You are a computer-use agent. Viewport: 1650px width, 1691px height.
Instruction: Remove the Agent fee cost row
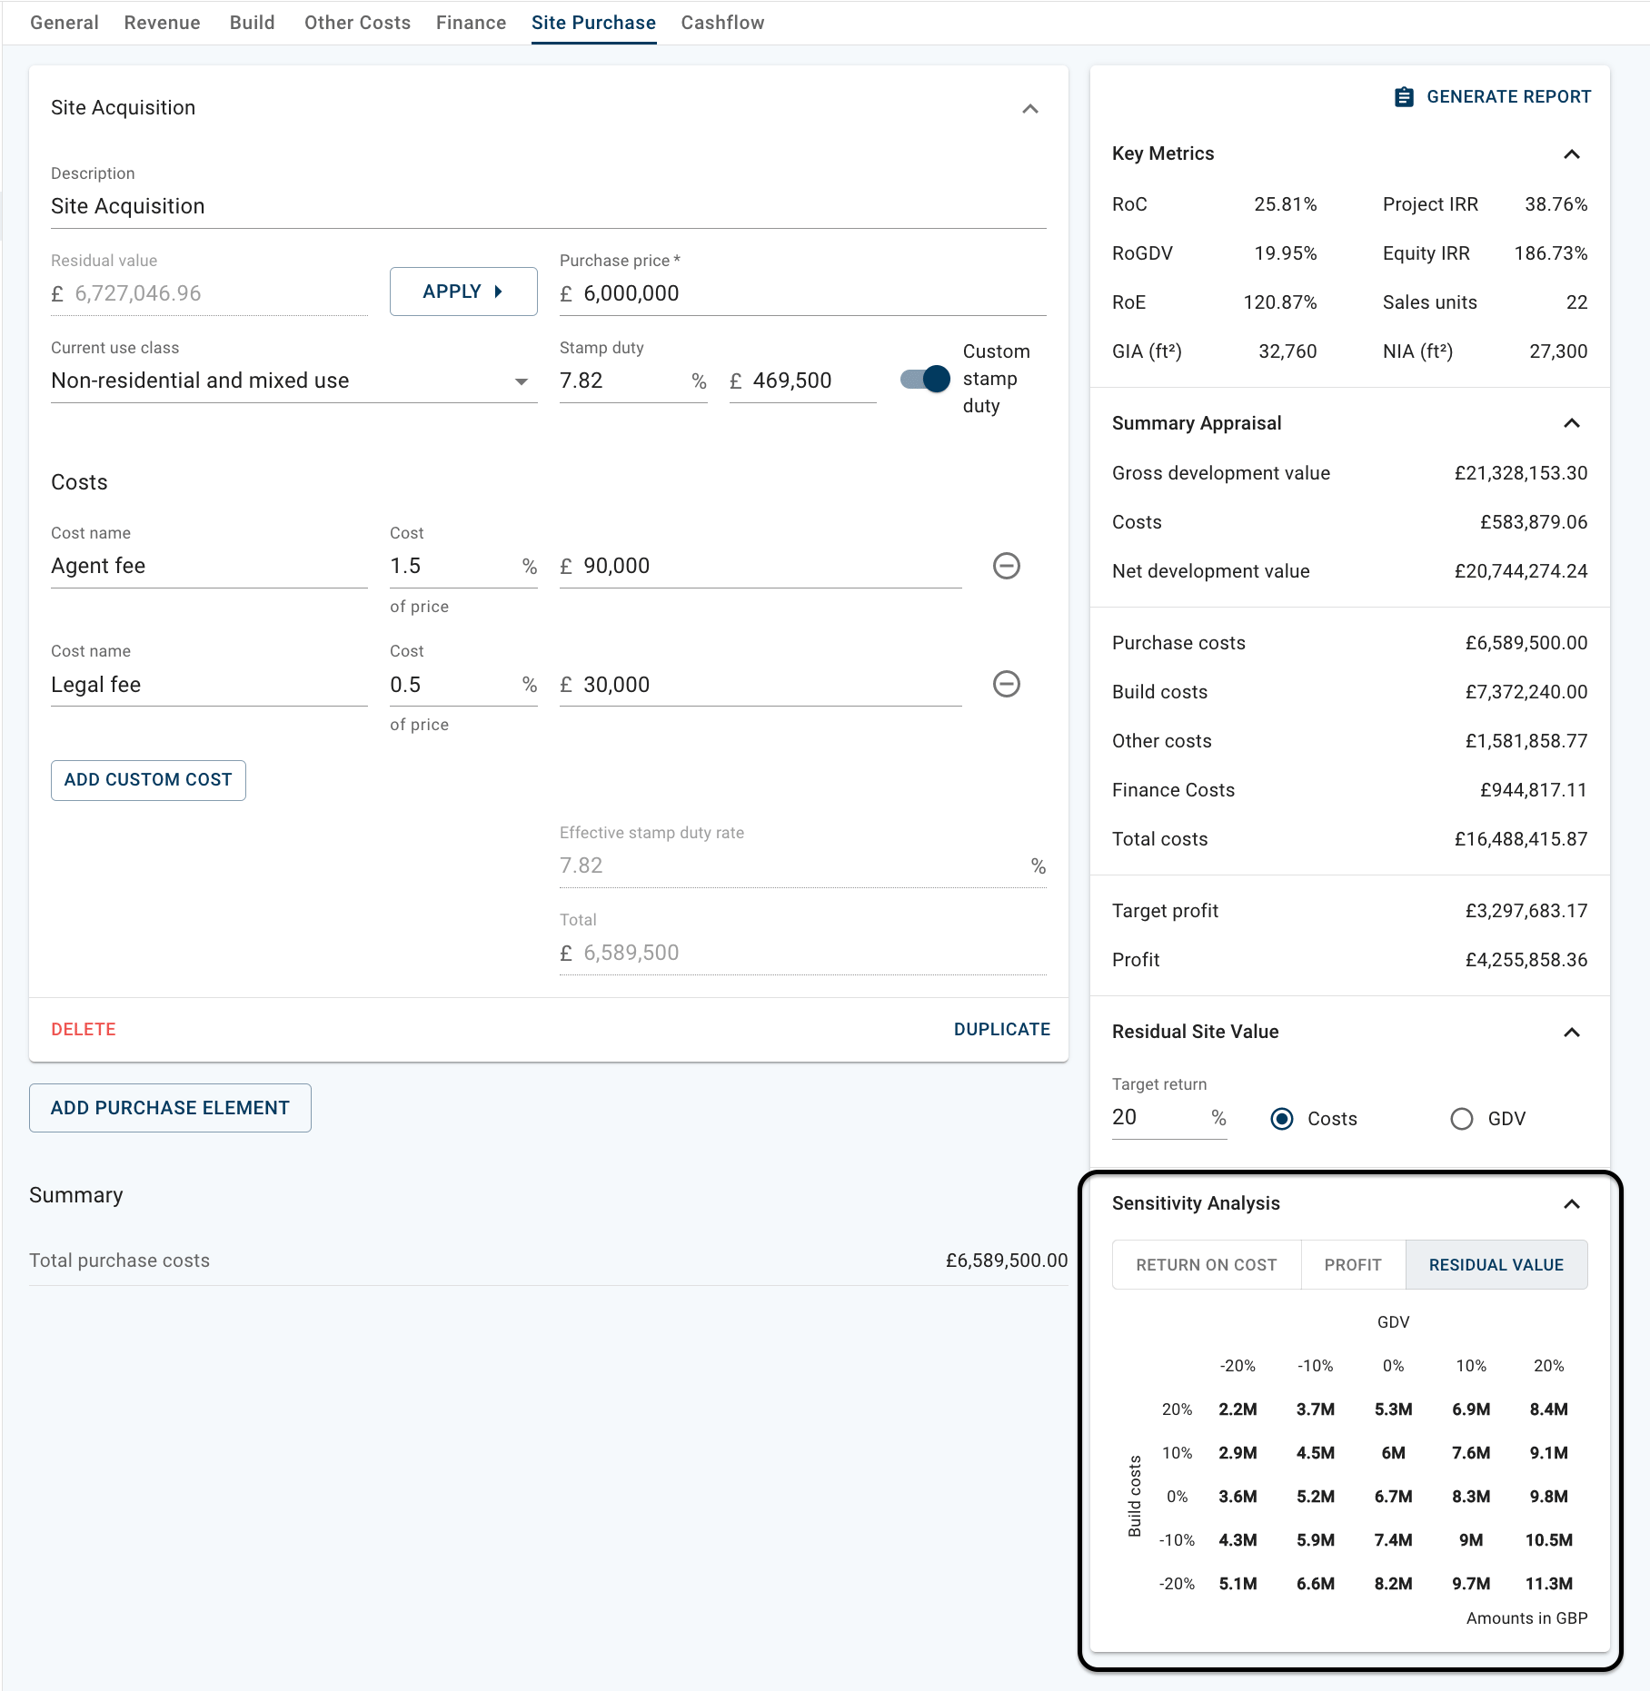[1006, 566]
